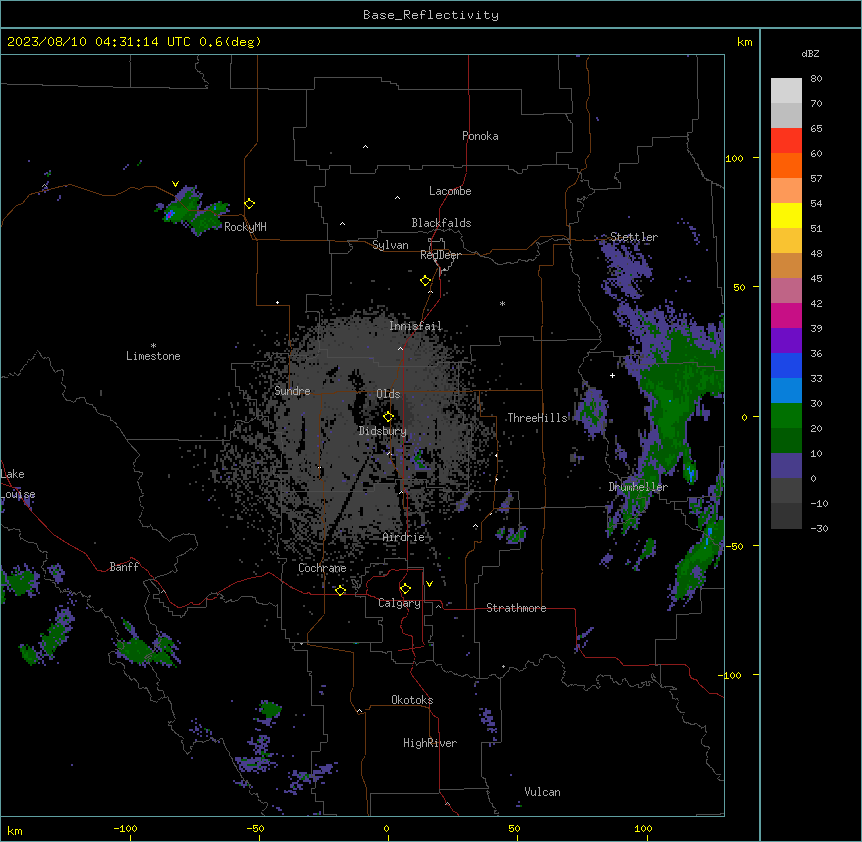
Task: Select the yellow diamond marker south of RedDeer
Action: tap(426, 281)
